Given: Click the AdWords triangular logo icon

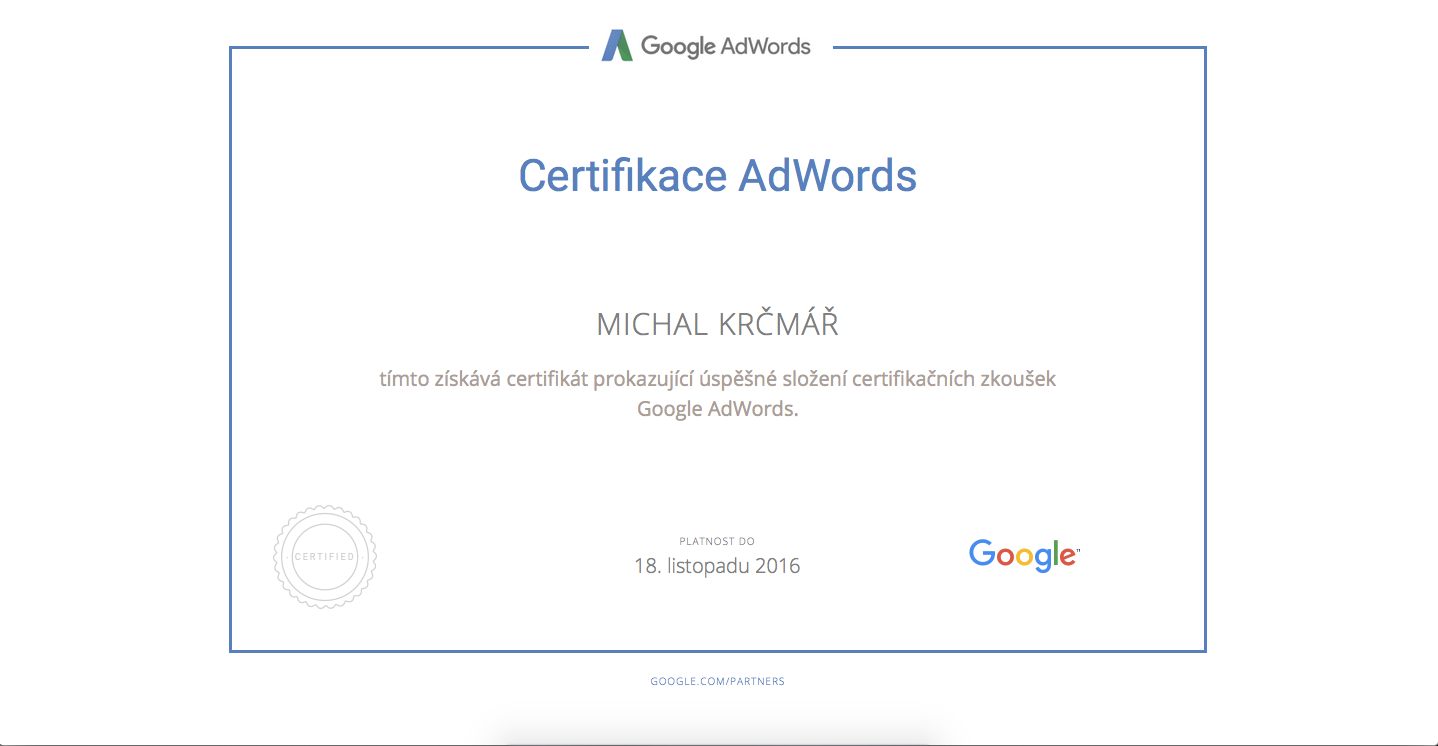Looking at the screenshot, I should tap(616, 46).
